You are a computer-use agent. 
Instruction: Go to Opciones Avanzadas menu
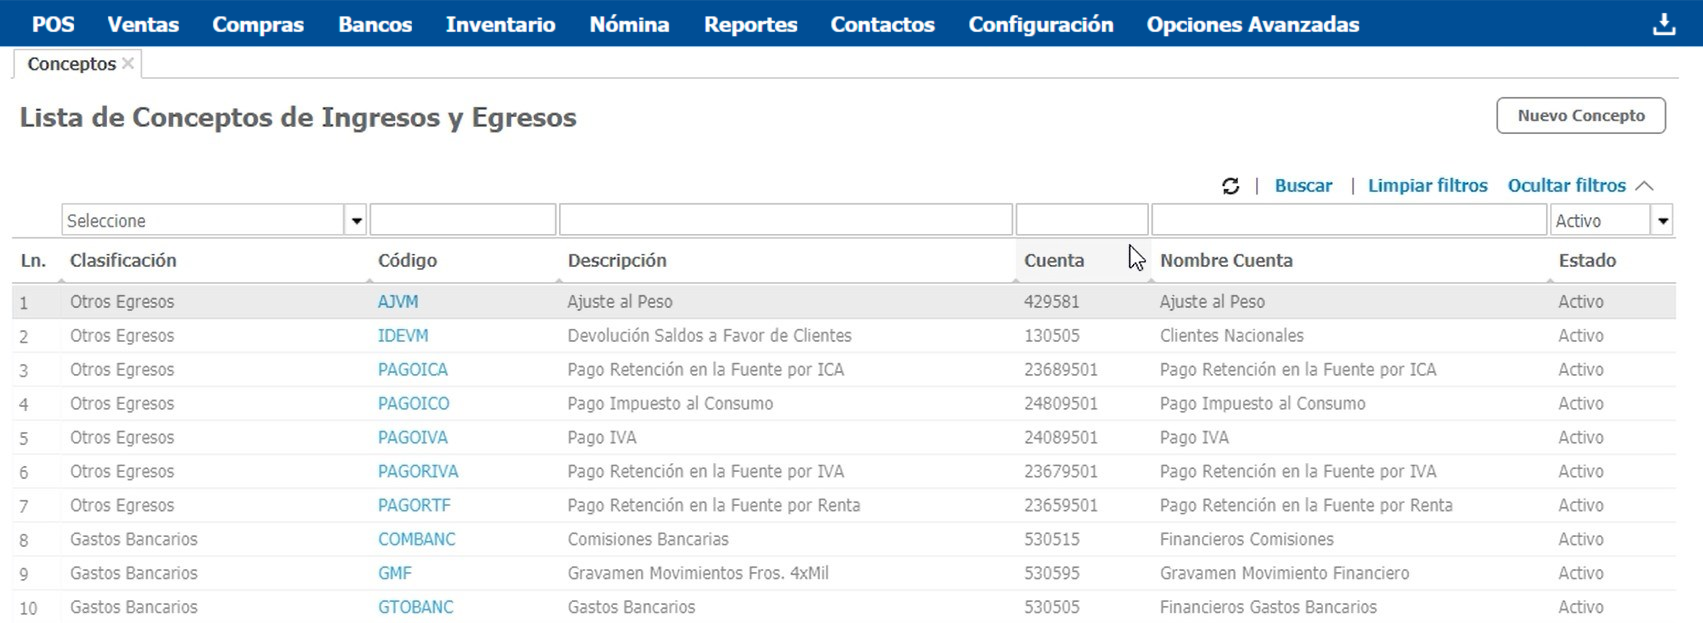[x=1252, y=24]
